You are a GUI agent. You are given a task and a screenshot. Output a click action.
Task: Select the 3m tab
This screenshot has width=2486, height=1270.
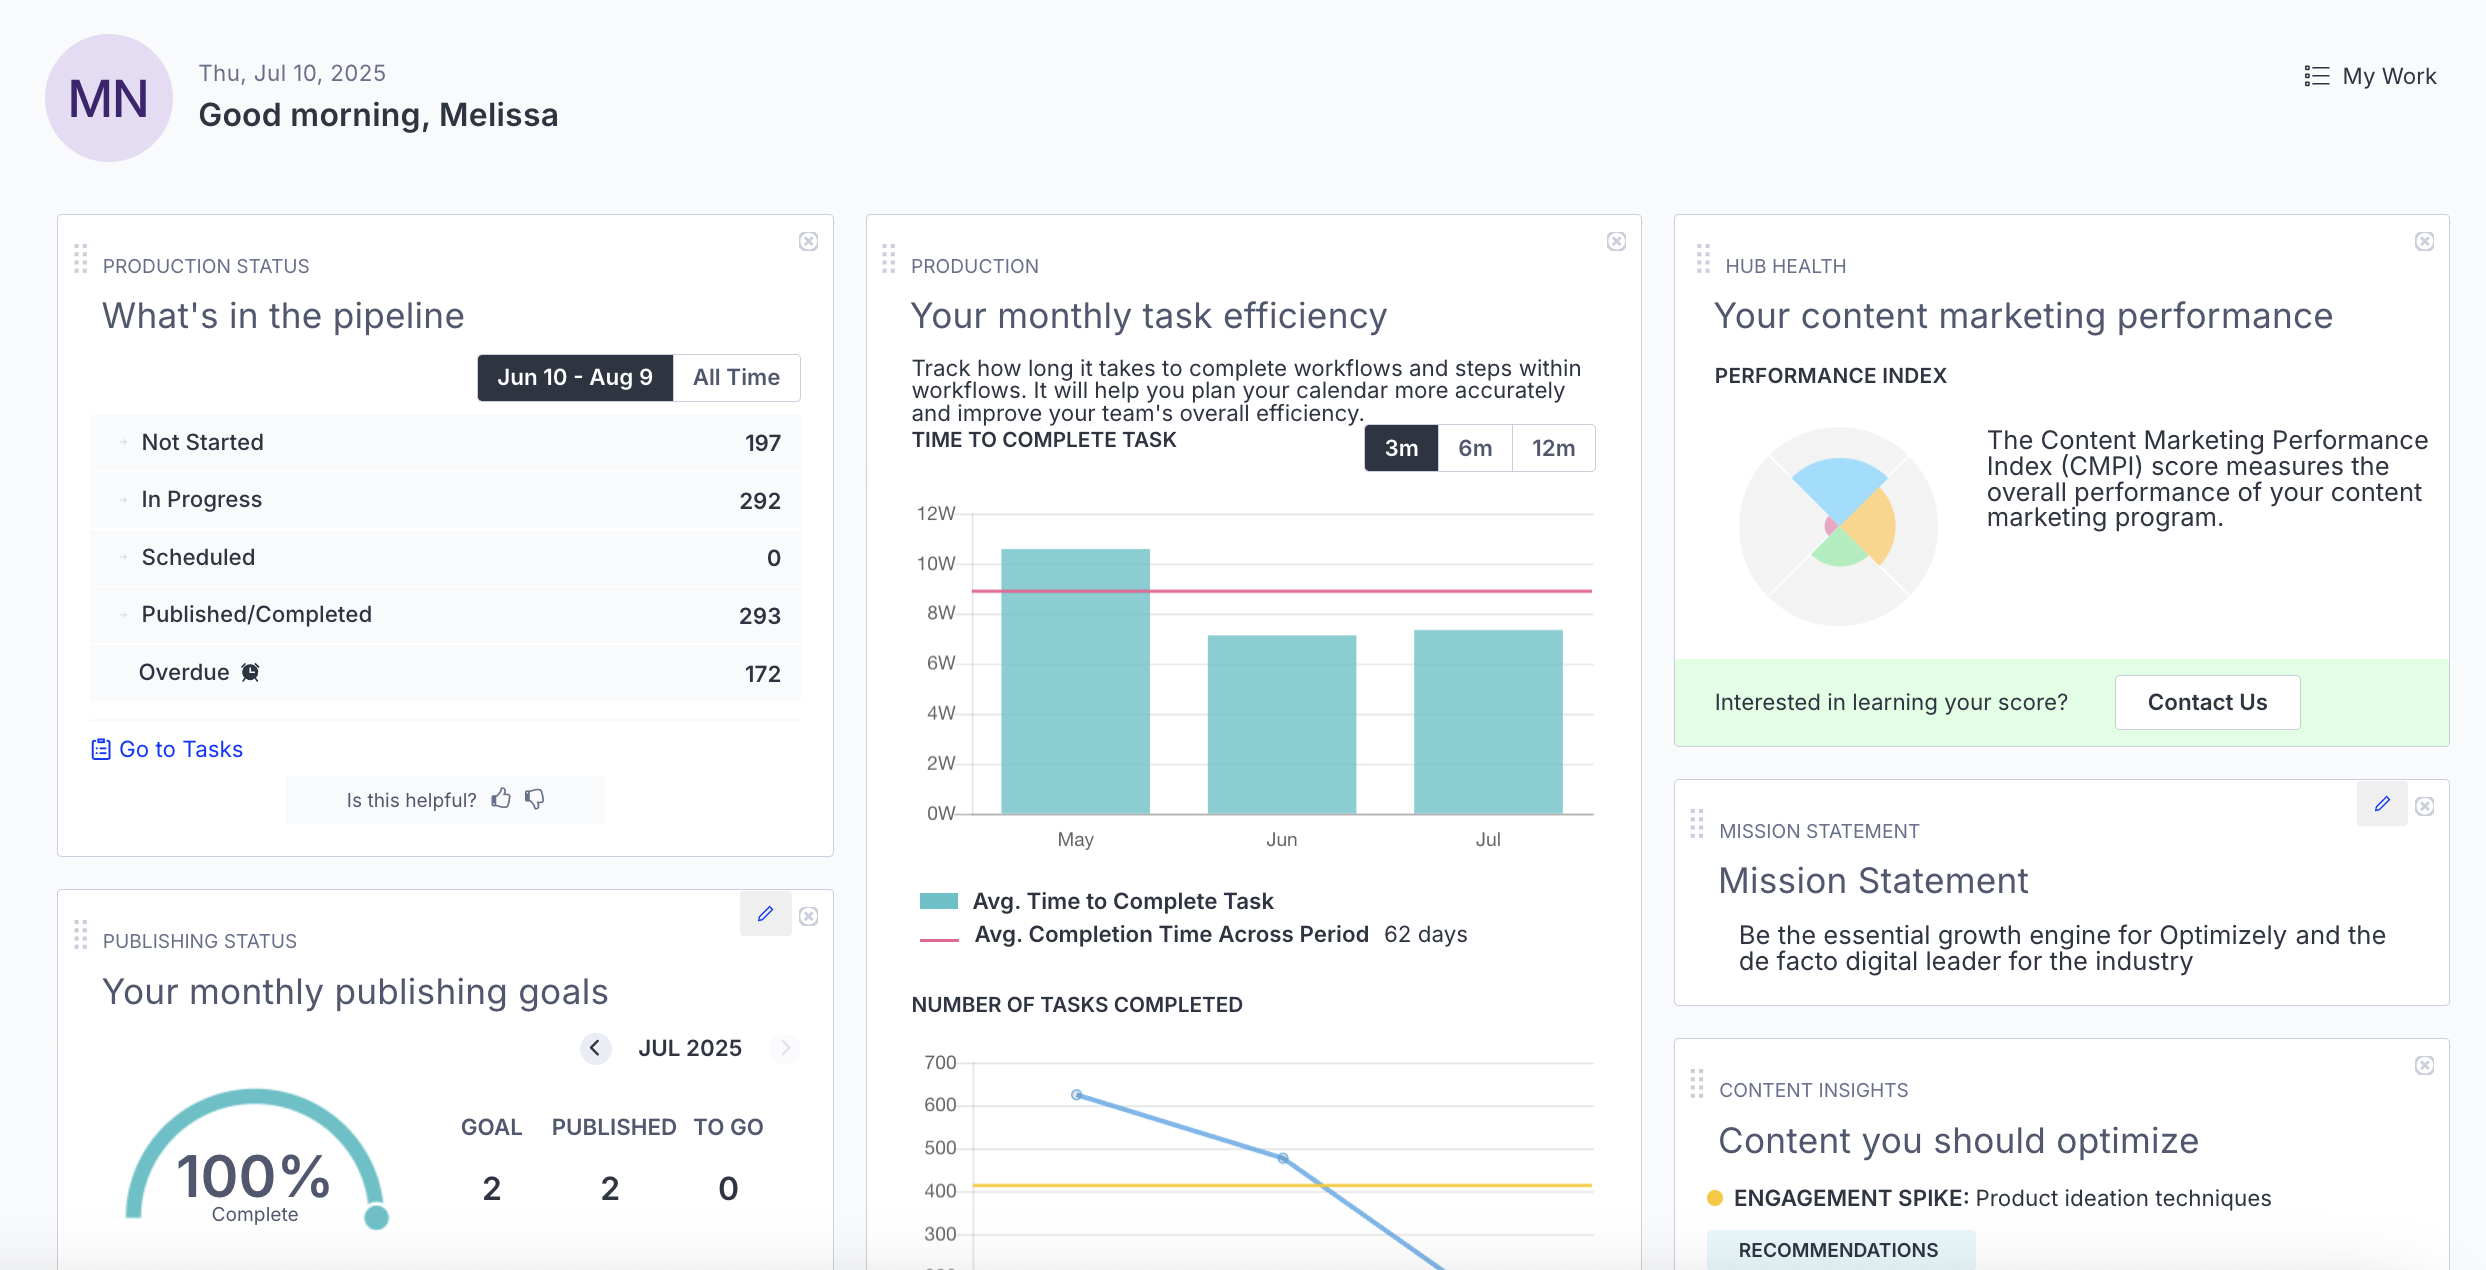[1400, 448]
